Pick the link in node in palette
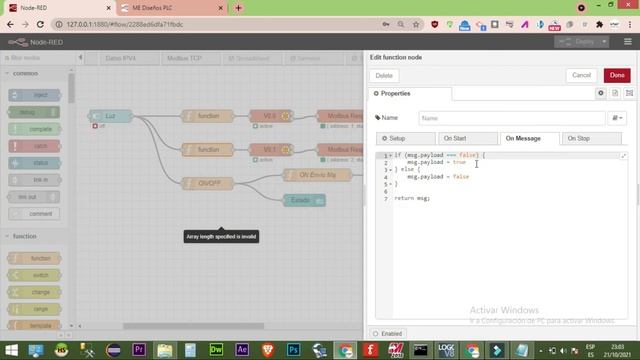 pyautogui.click(x=34, y=180)
